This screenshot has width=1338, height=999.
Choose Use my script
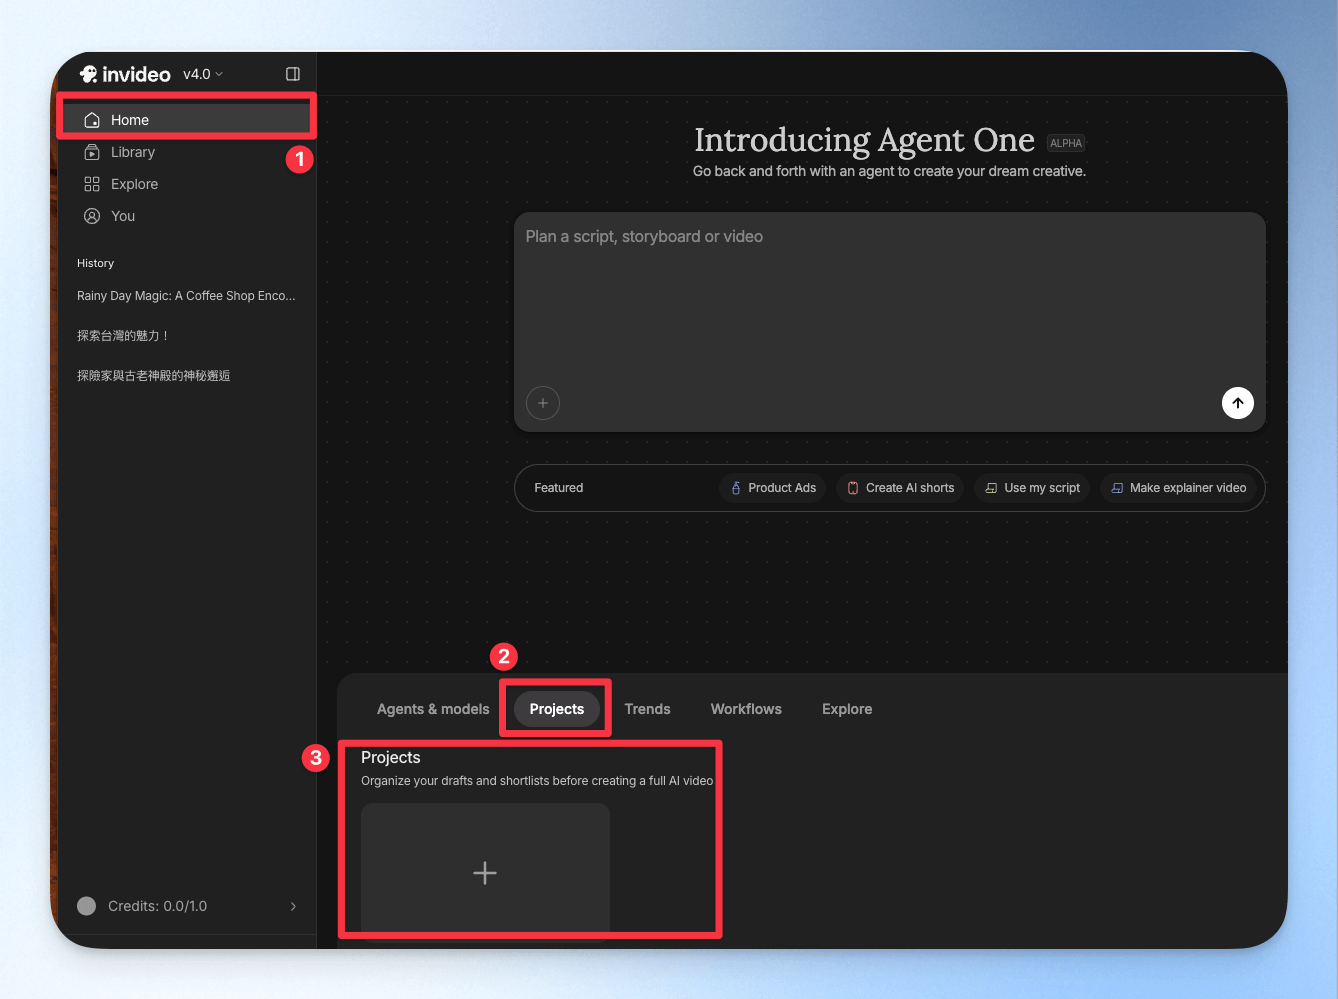click(1032, 488)
